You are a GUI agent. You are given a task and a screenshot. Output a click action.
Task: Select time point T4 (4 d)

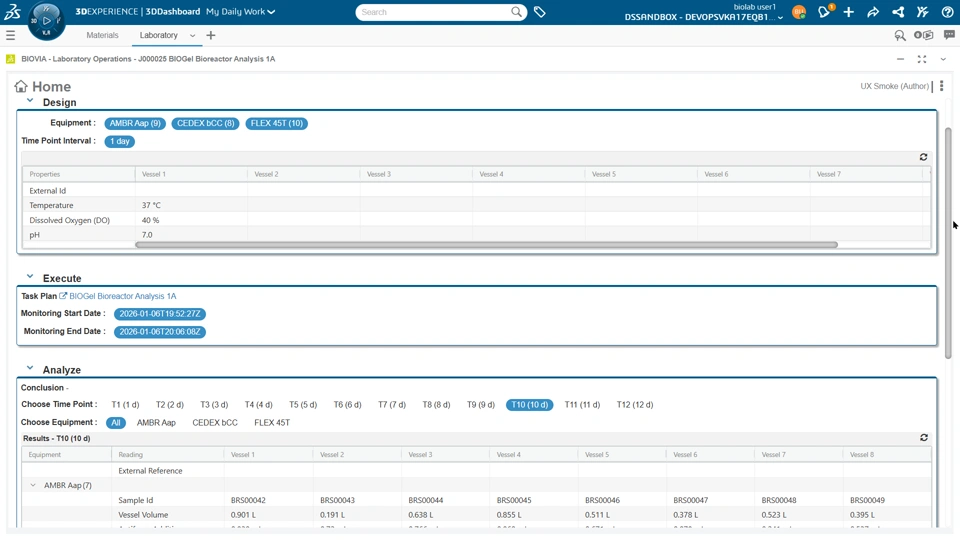click(258, 405)
